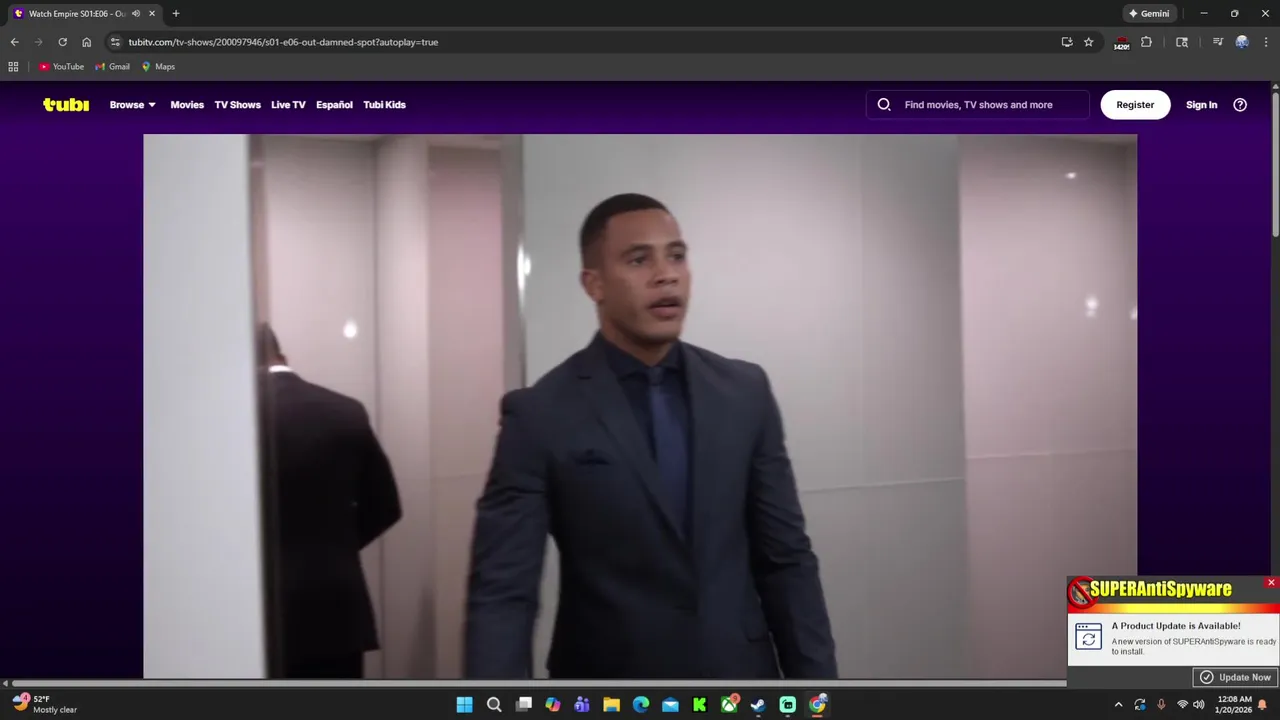Open a new tab with plus button
This screenshot has width=1280, height=720.
(x=176, y=14)
